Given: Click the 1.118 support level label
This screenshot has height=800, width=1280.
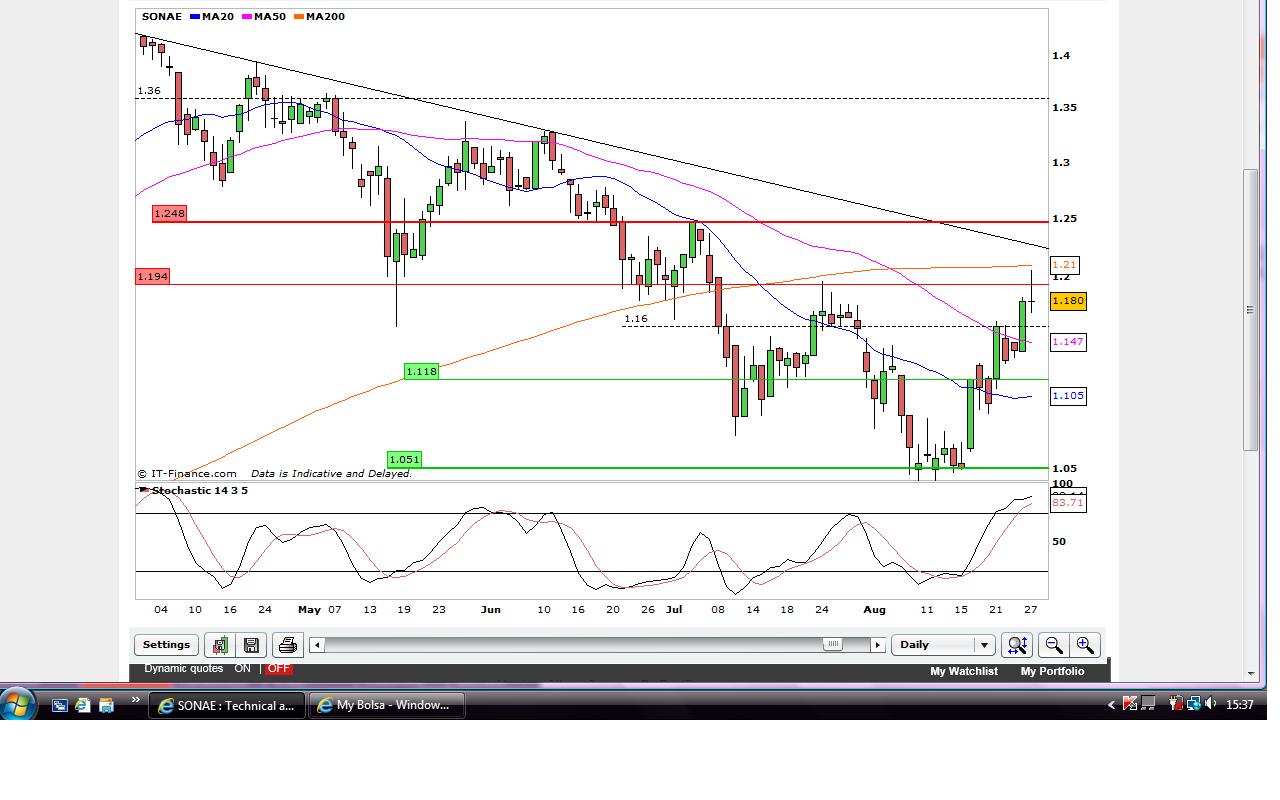Looking at the screenshot, I should pos(421,371).
